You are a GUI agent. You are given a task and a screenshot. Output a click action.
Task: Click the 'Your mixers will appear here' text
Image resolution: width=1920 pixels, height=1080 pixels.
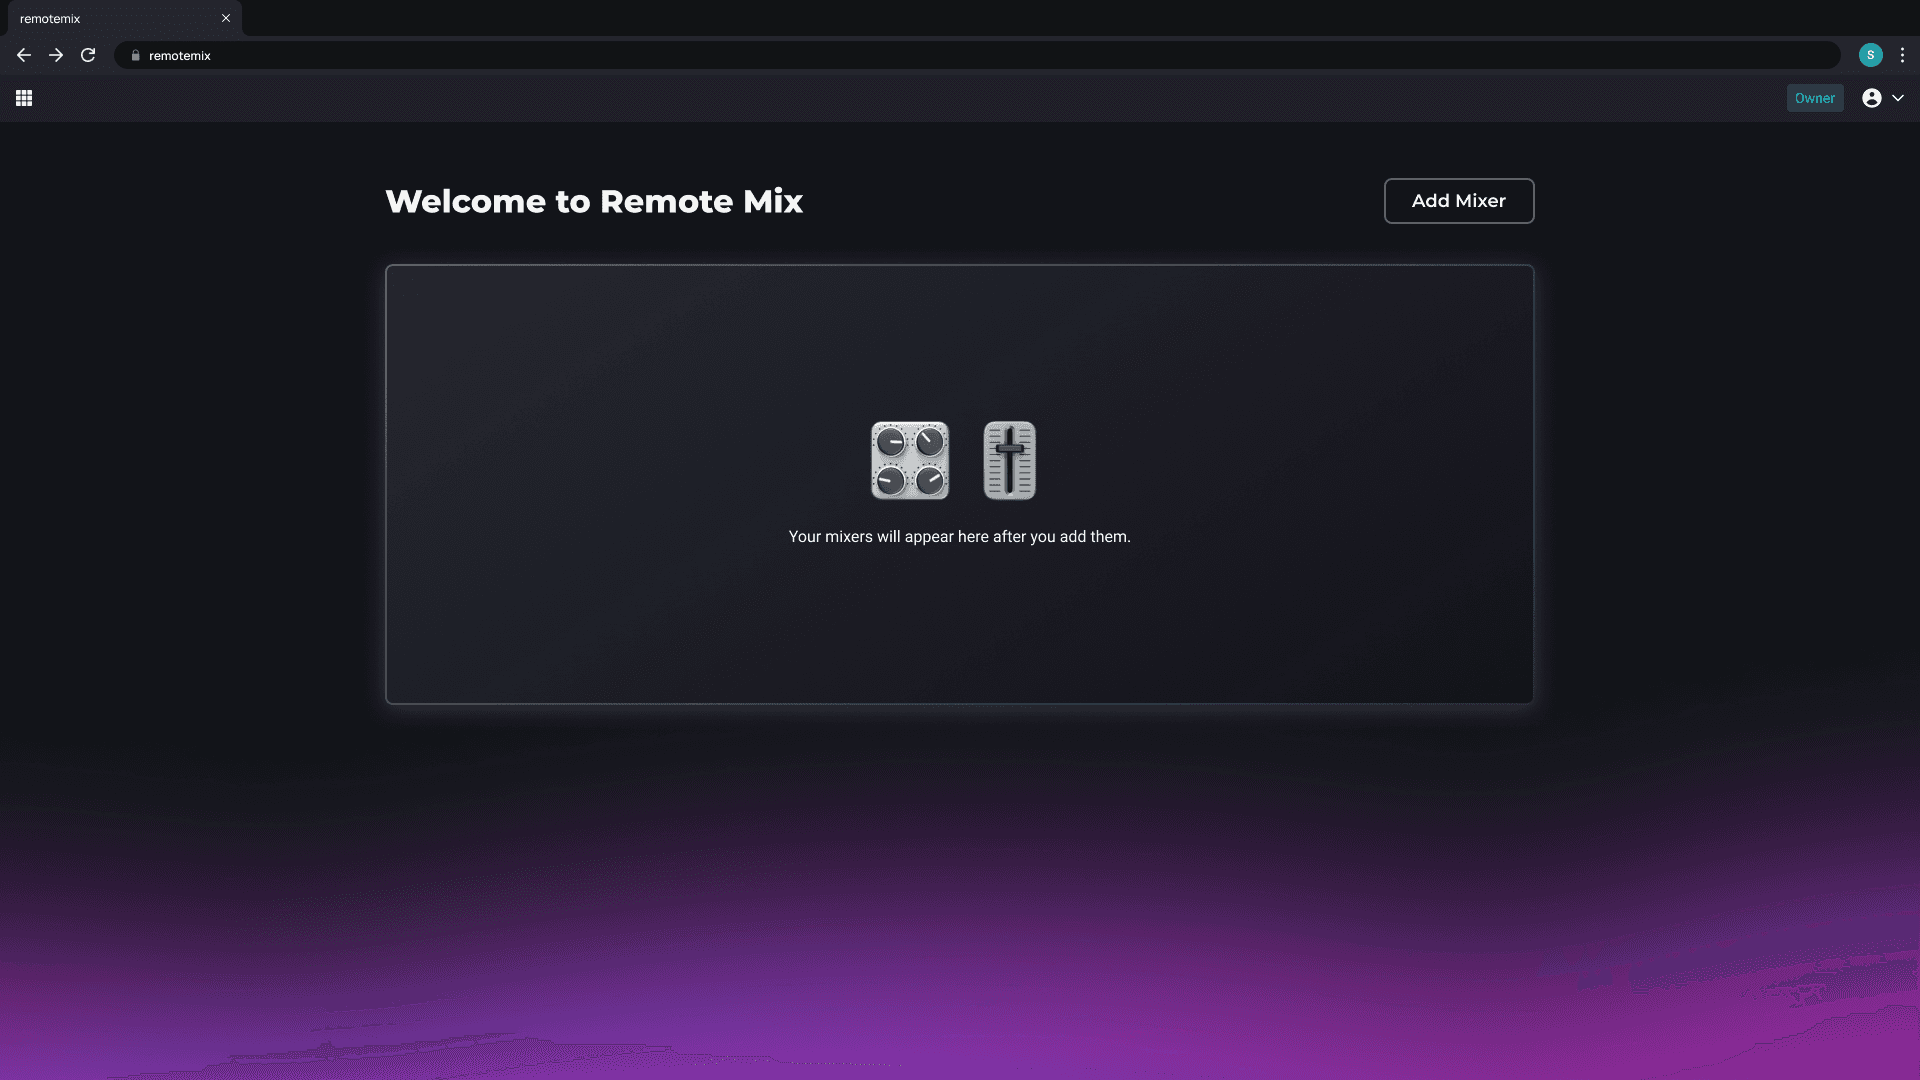[959, 537]
